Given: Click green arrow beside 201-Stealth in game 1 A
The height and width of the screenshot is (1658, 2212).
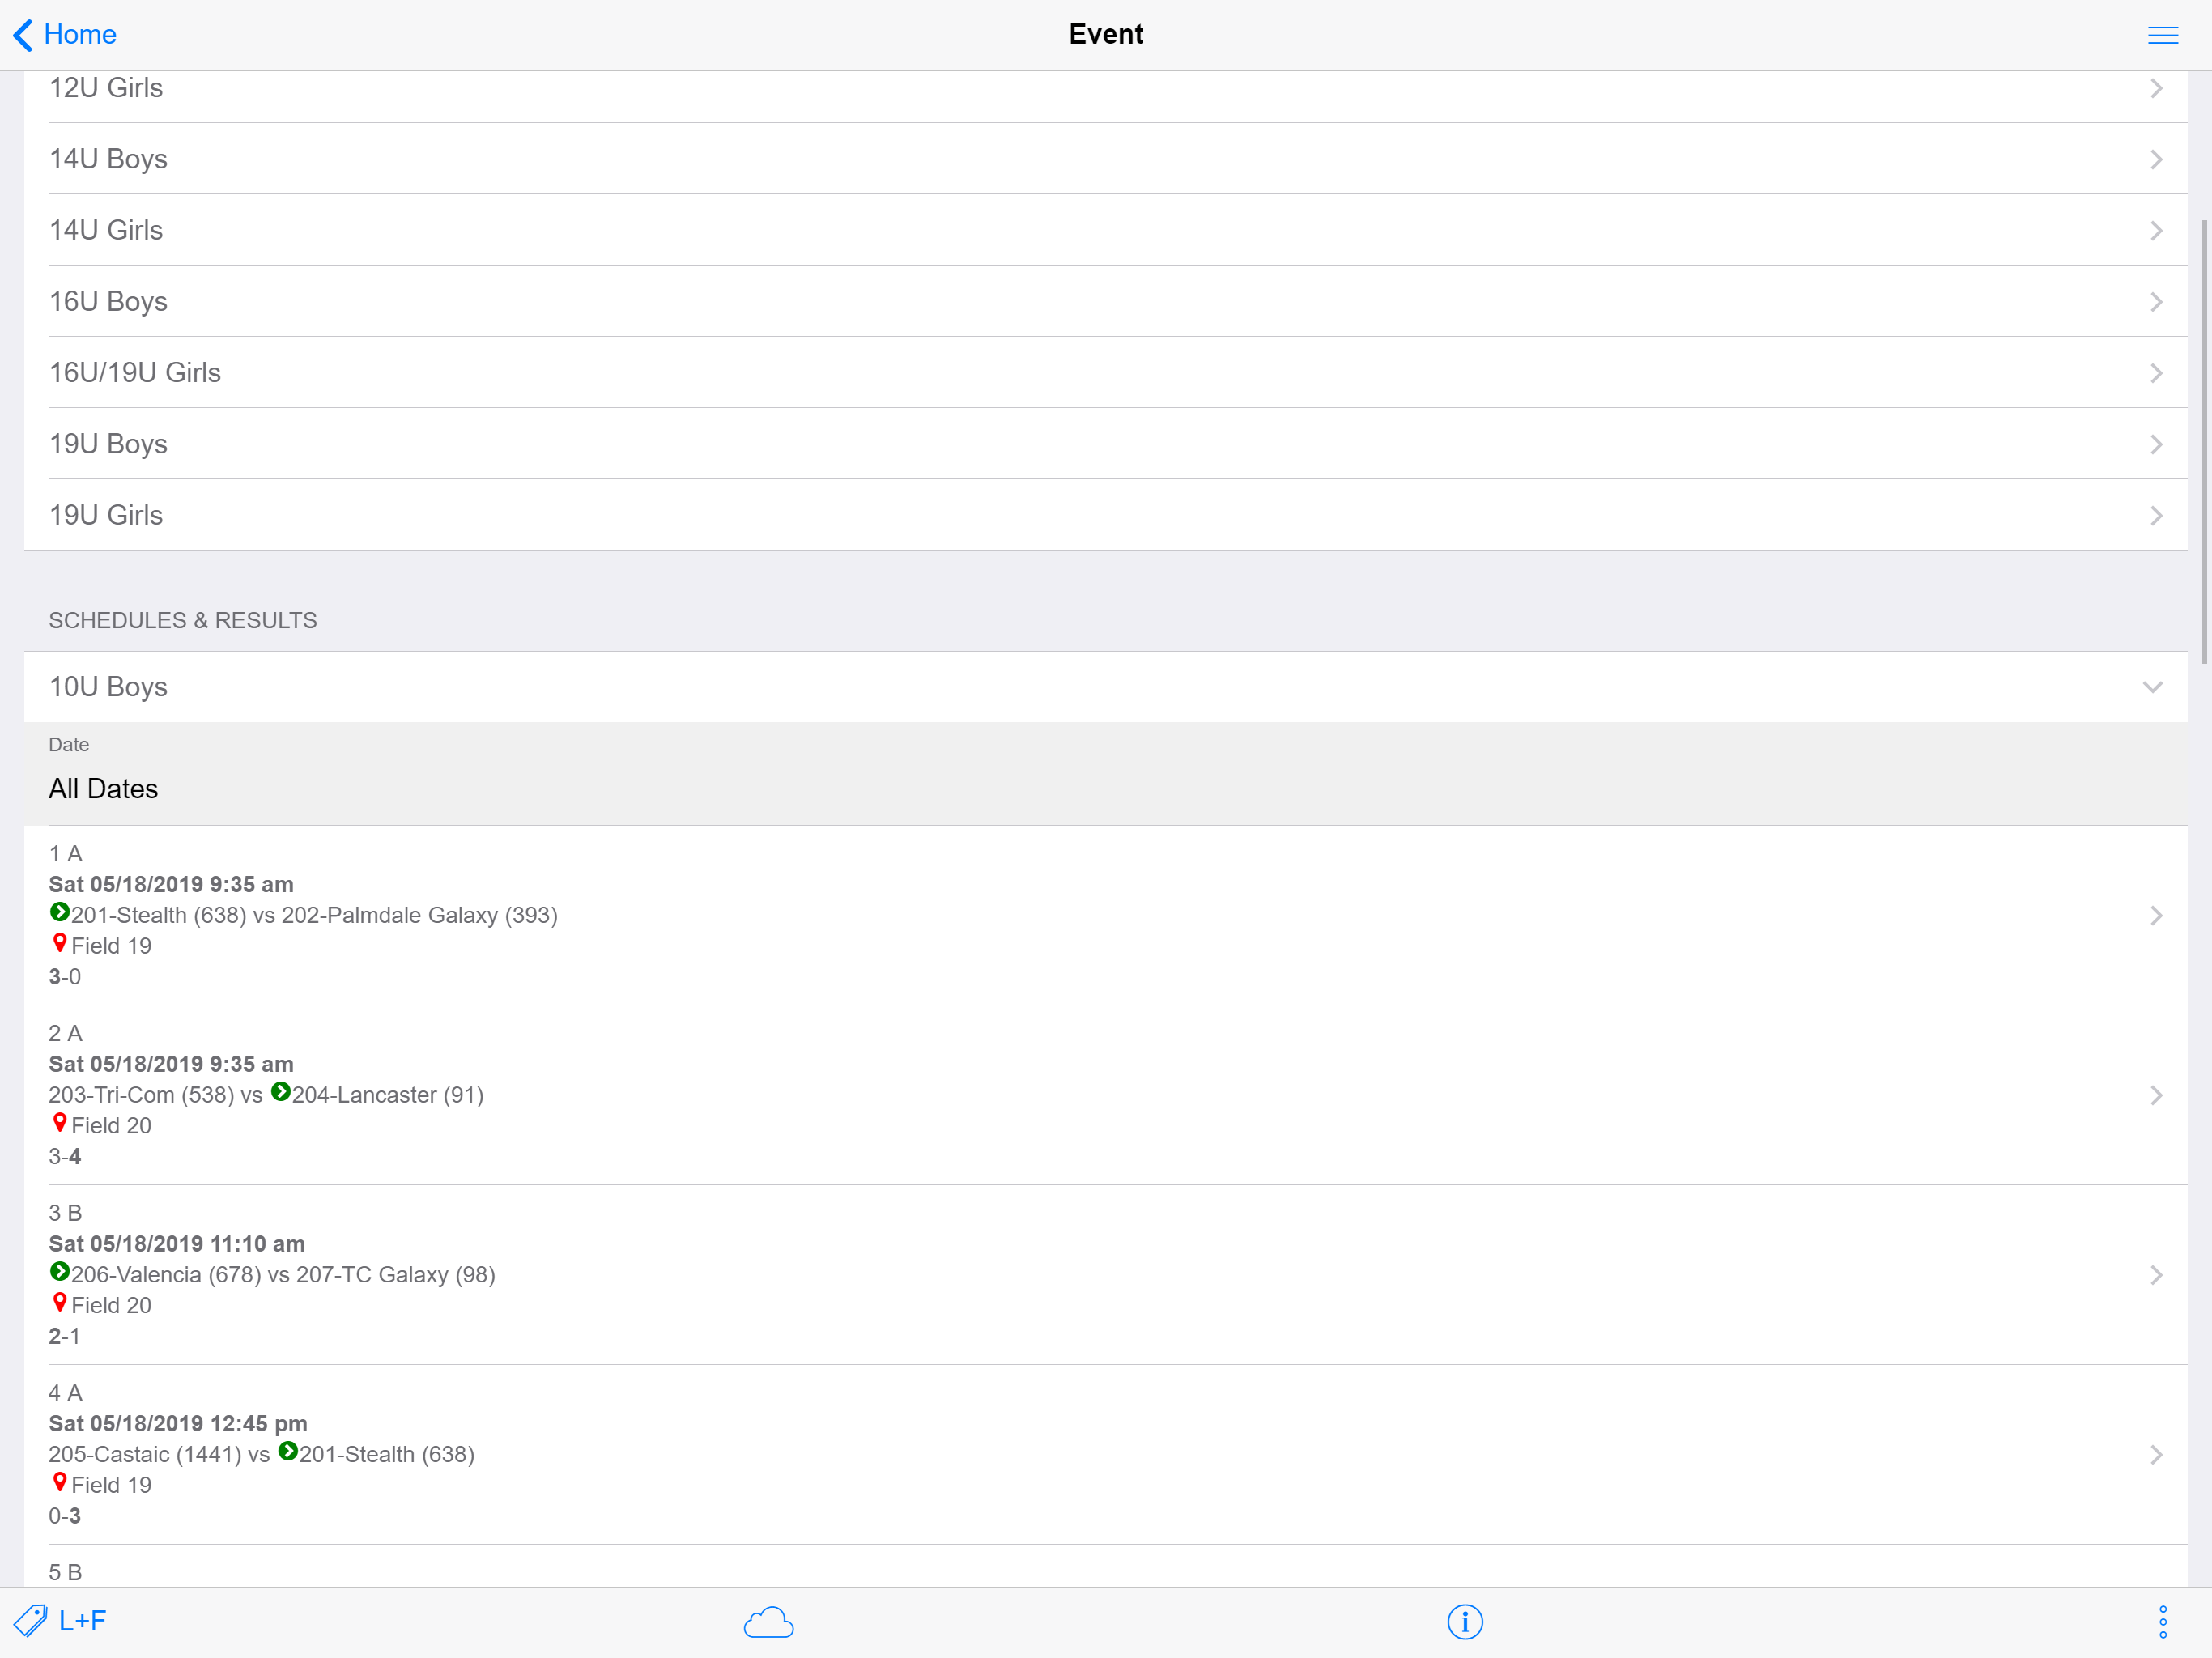Looking at the screenshot, I should (x=59, y=912).
